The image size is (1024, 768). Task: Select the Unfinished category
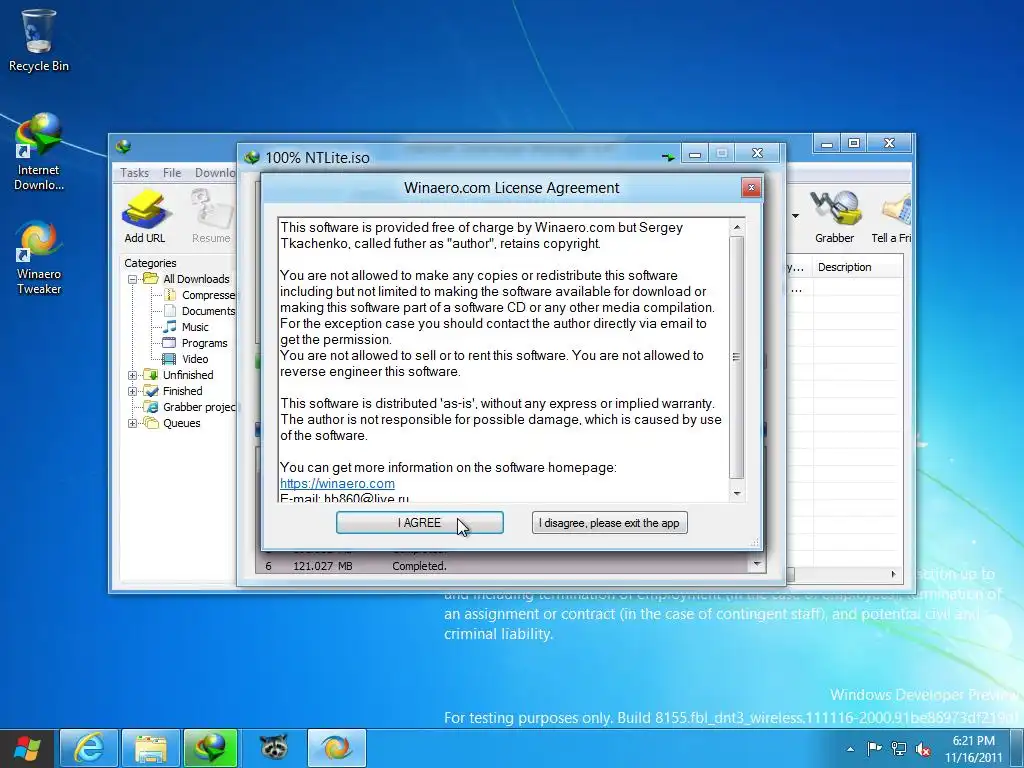coord(188,375)
